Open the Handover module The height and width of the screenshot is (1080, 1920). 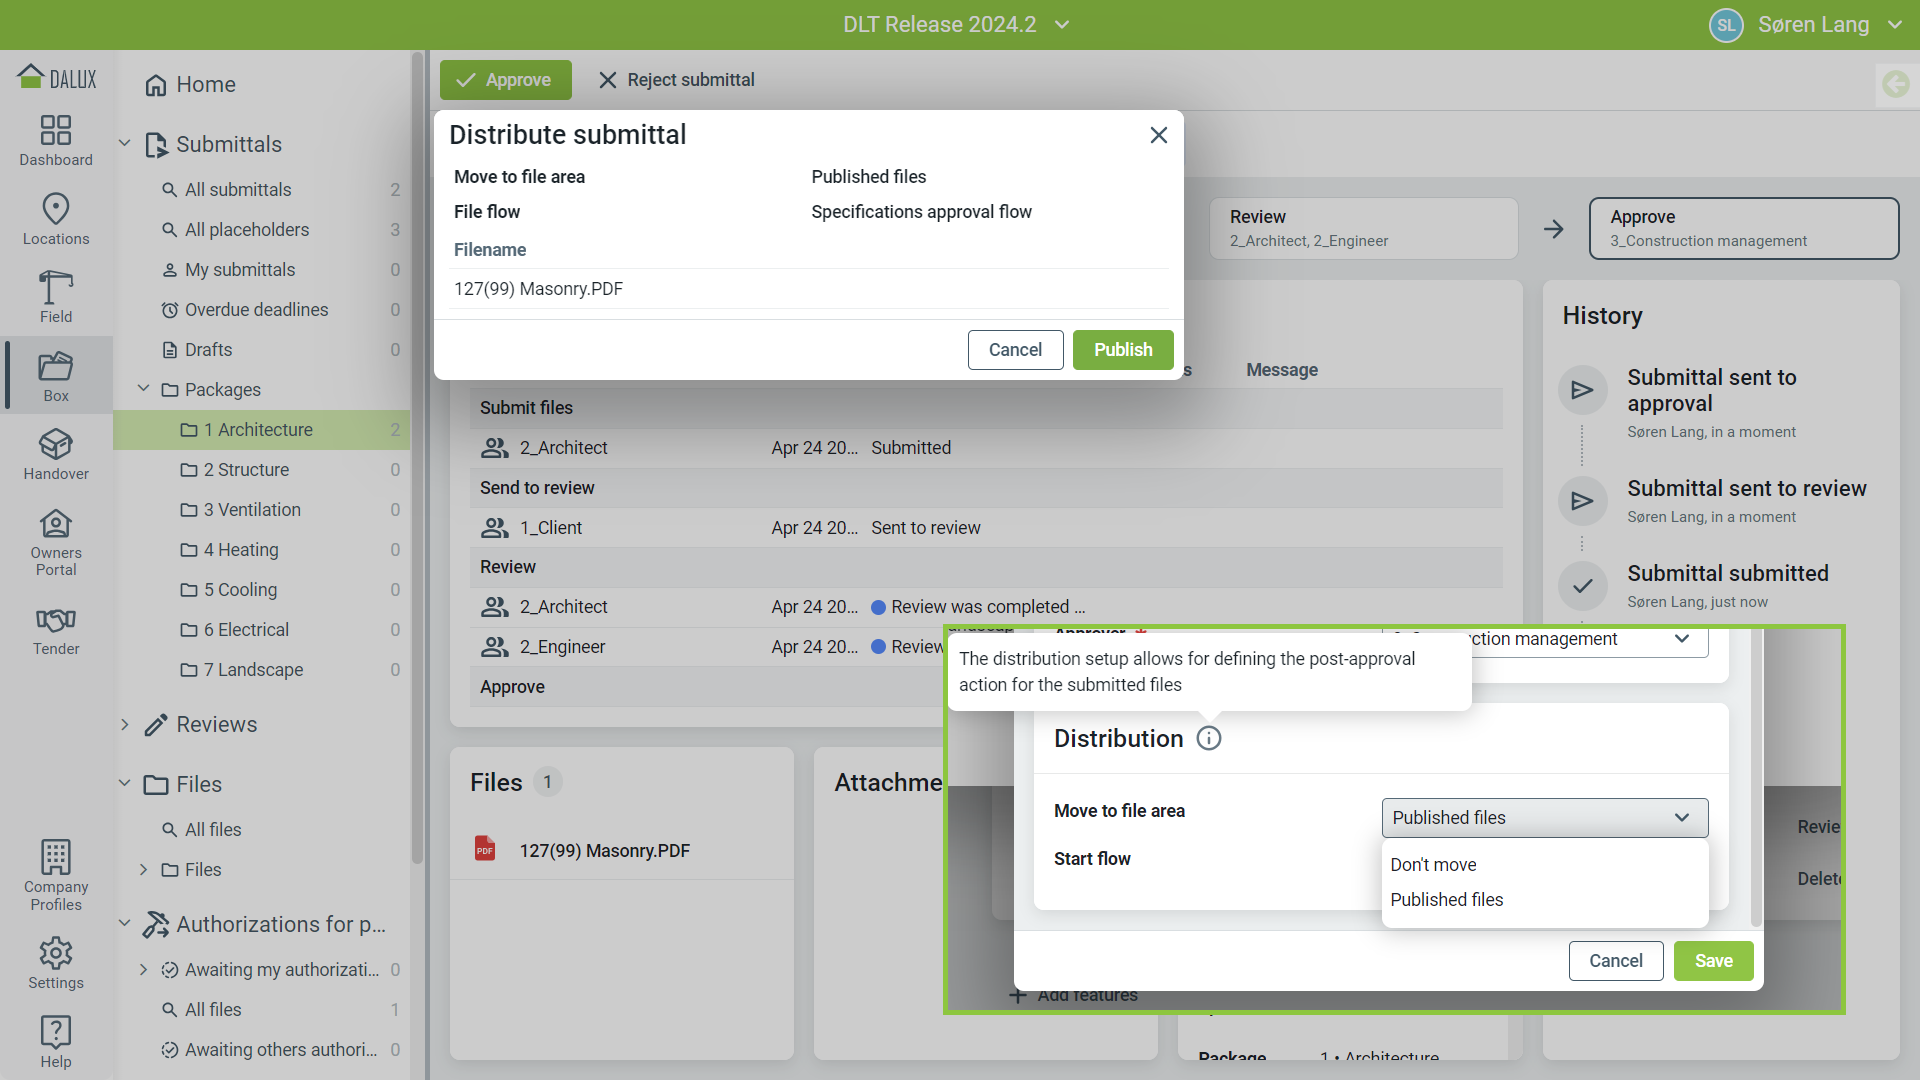coord(56,454)
